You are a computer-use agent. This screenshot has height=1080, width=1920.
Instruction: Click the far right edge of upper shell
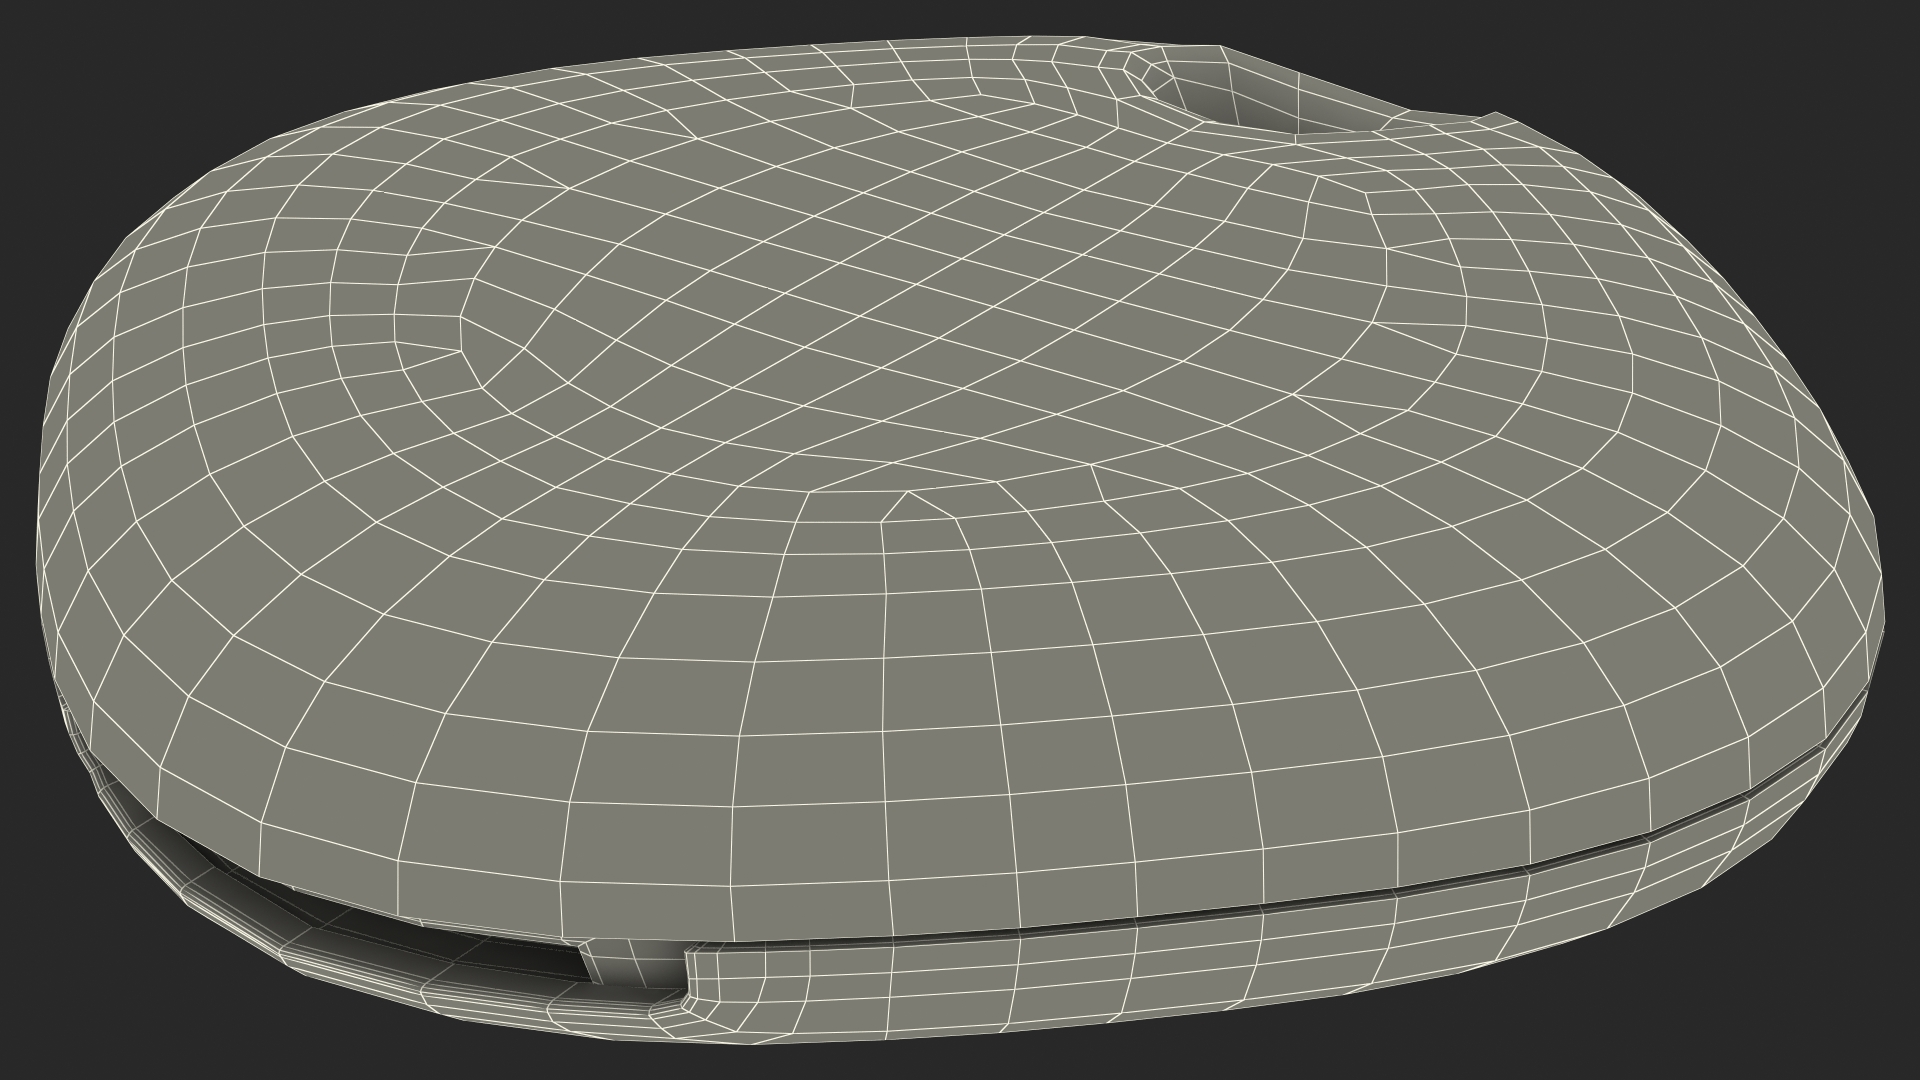coord(1878,600)
